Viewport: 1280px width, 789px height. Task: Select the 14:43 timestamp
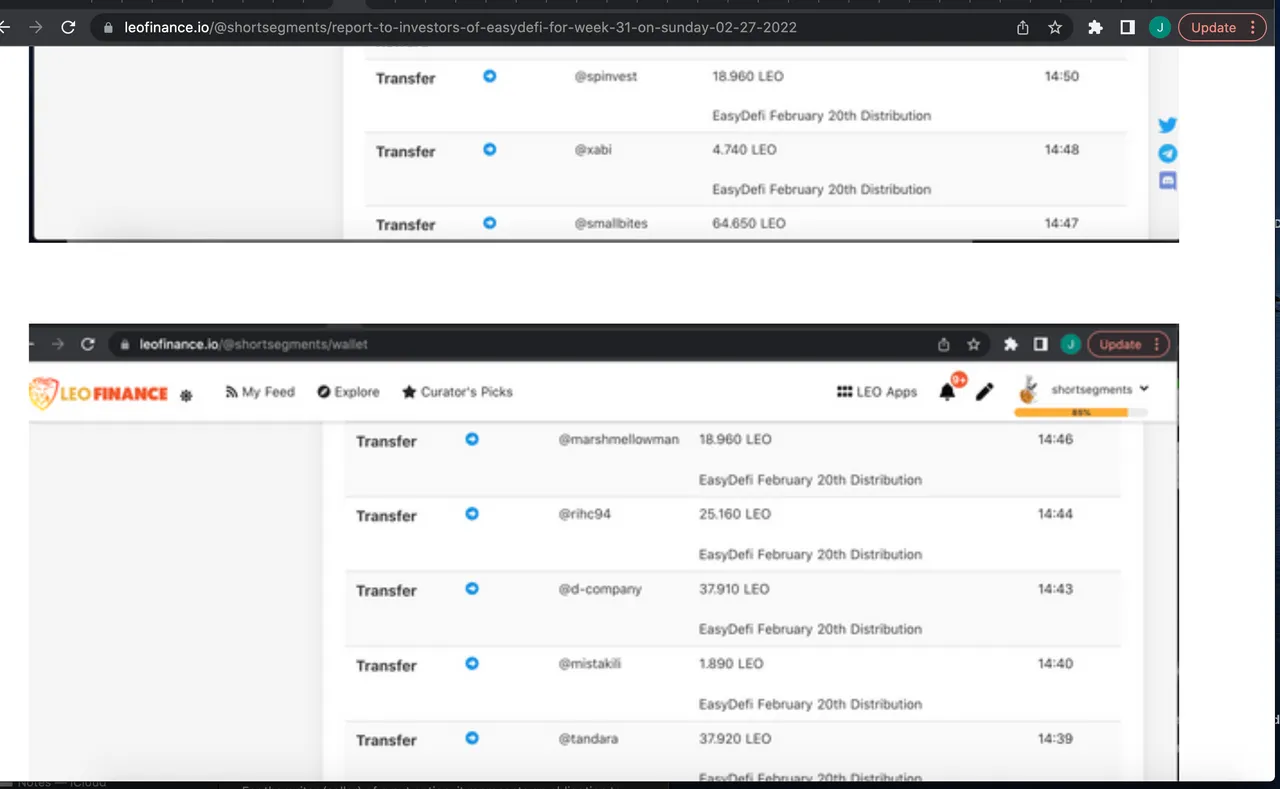[1055, 589]
